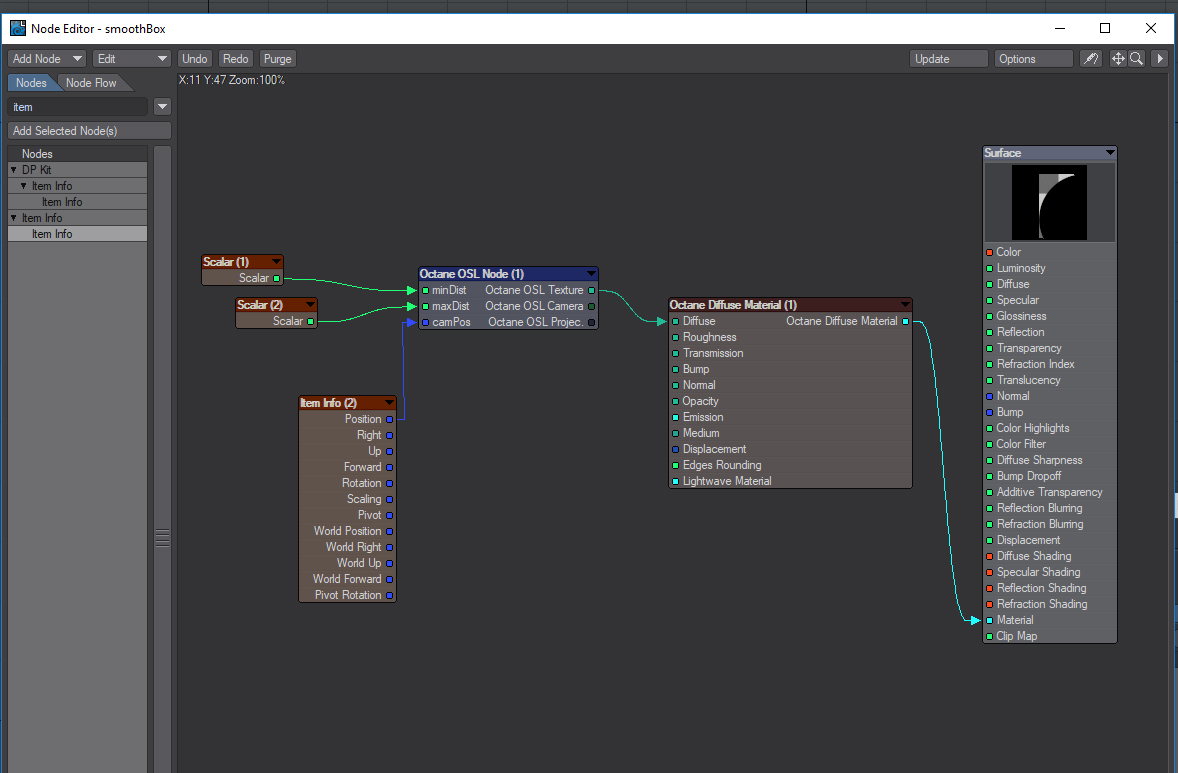The height and width of the screenshot is (773, 1178).
Task: Click the minDist input connector on OSL node
Action: pos(425,290)
